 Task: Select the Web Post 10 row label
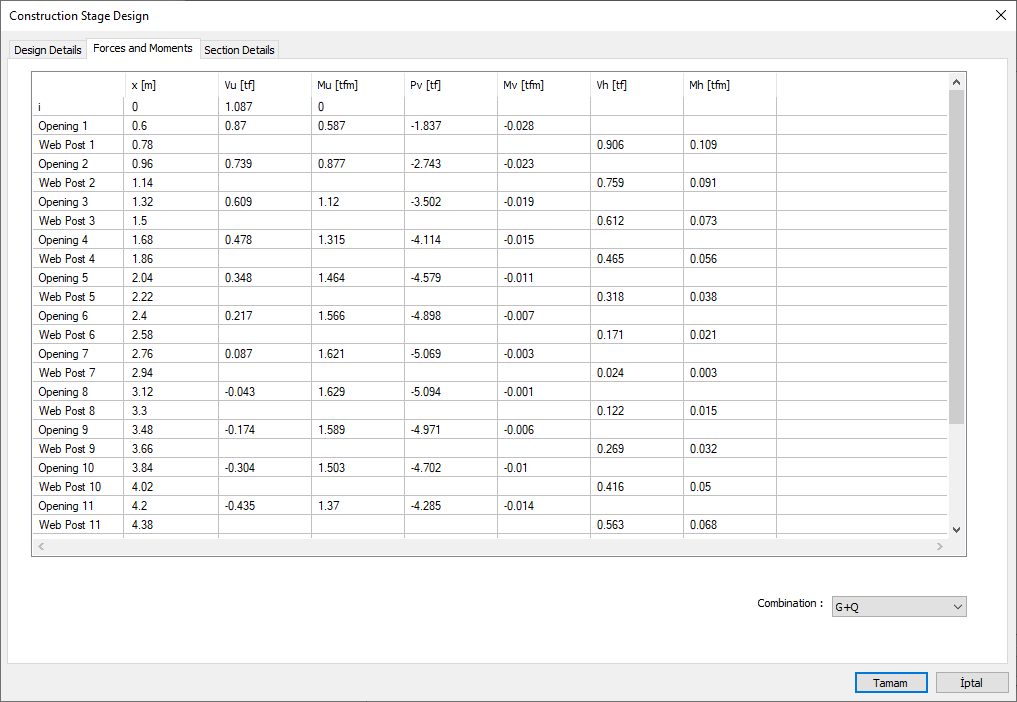(69, 487)
